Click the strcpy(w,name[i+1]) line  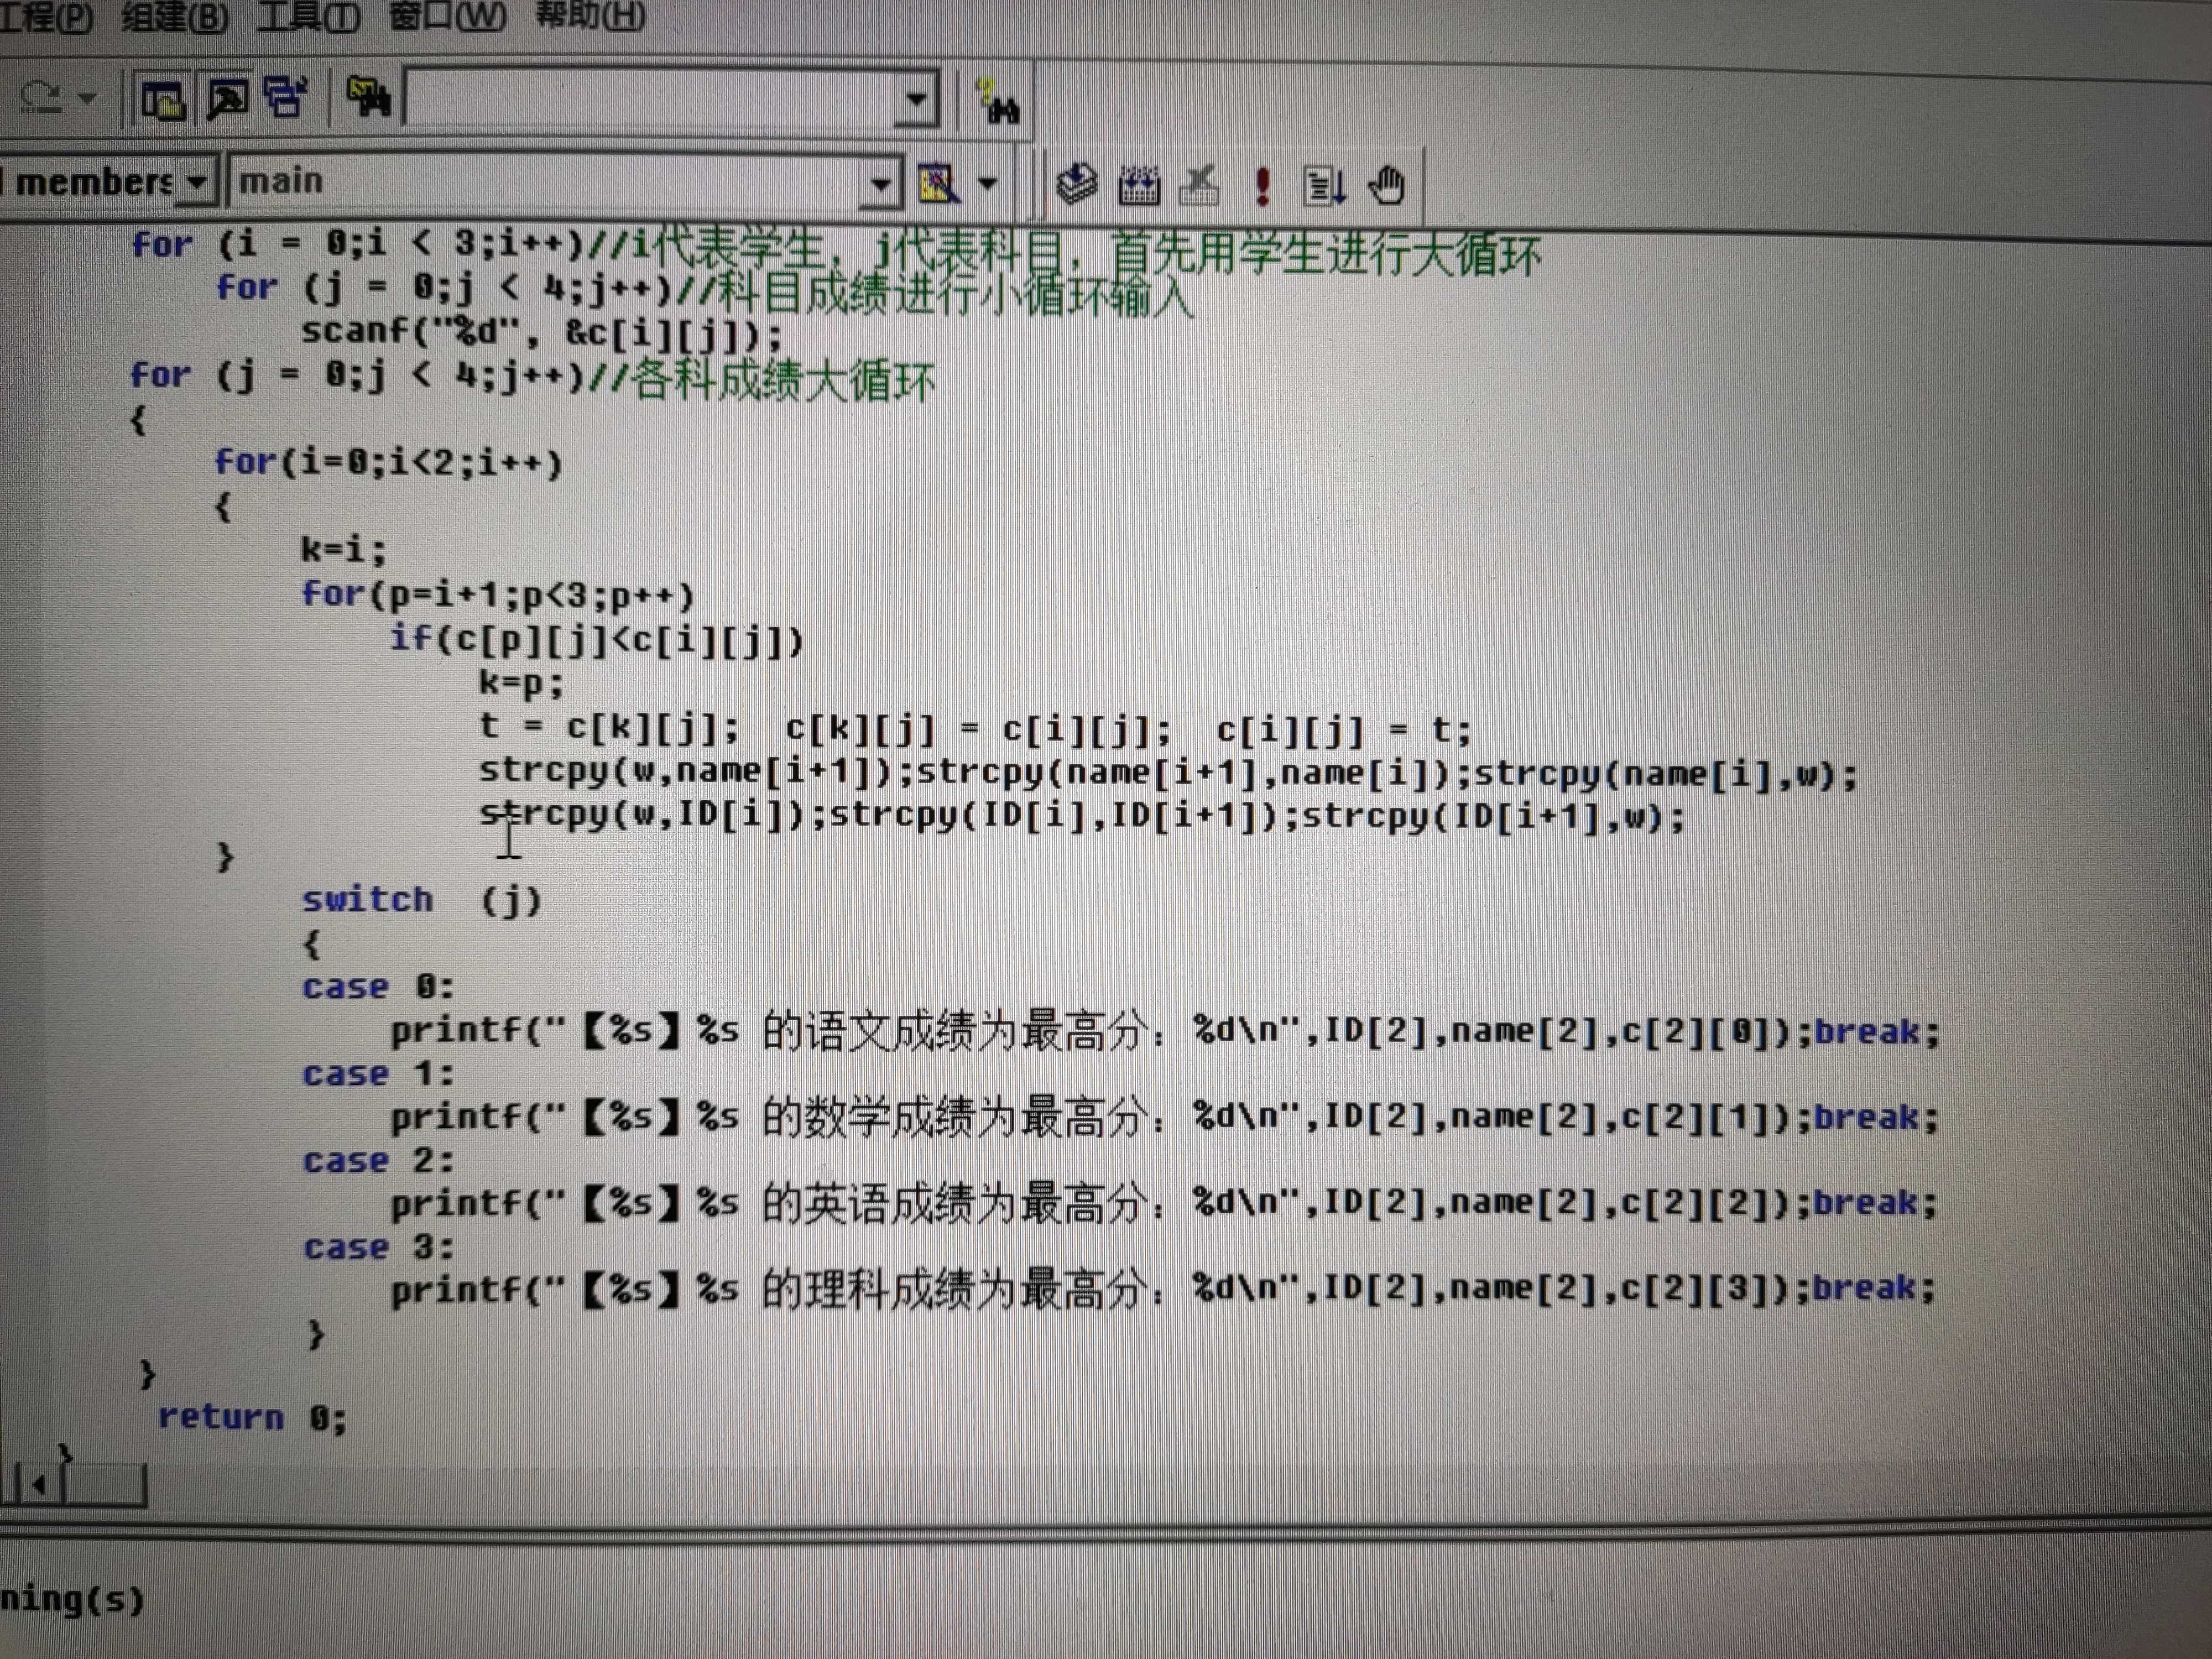[x=1167, y=773]
